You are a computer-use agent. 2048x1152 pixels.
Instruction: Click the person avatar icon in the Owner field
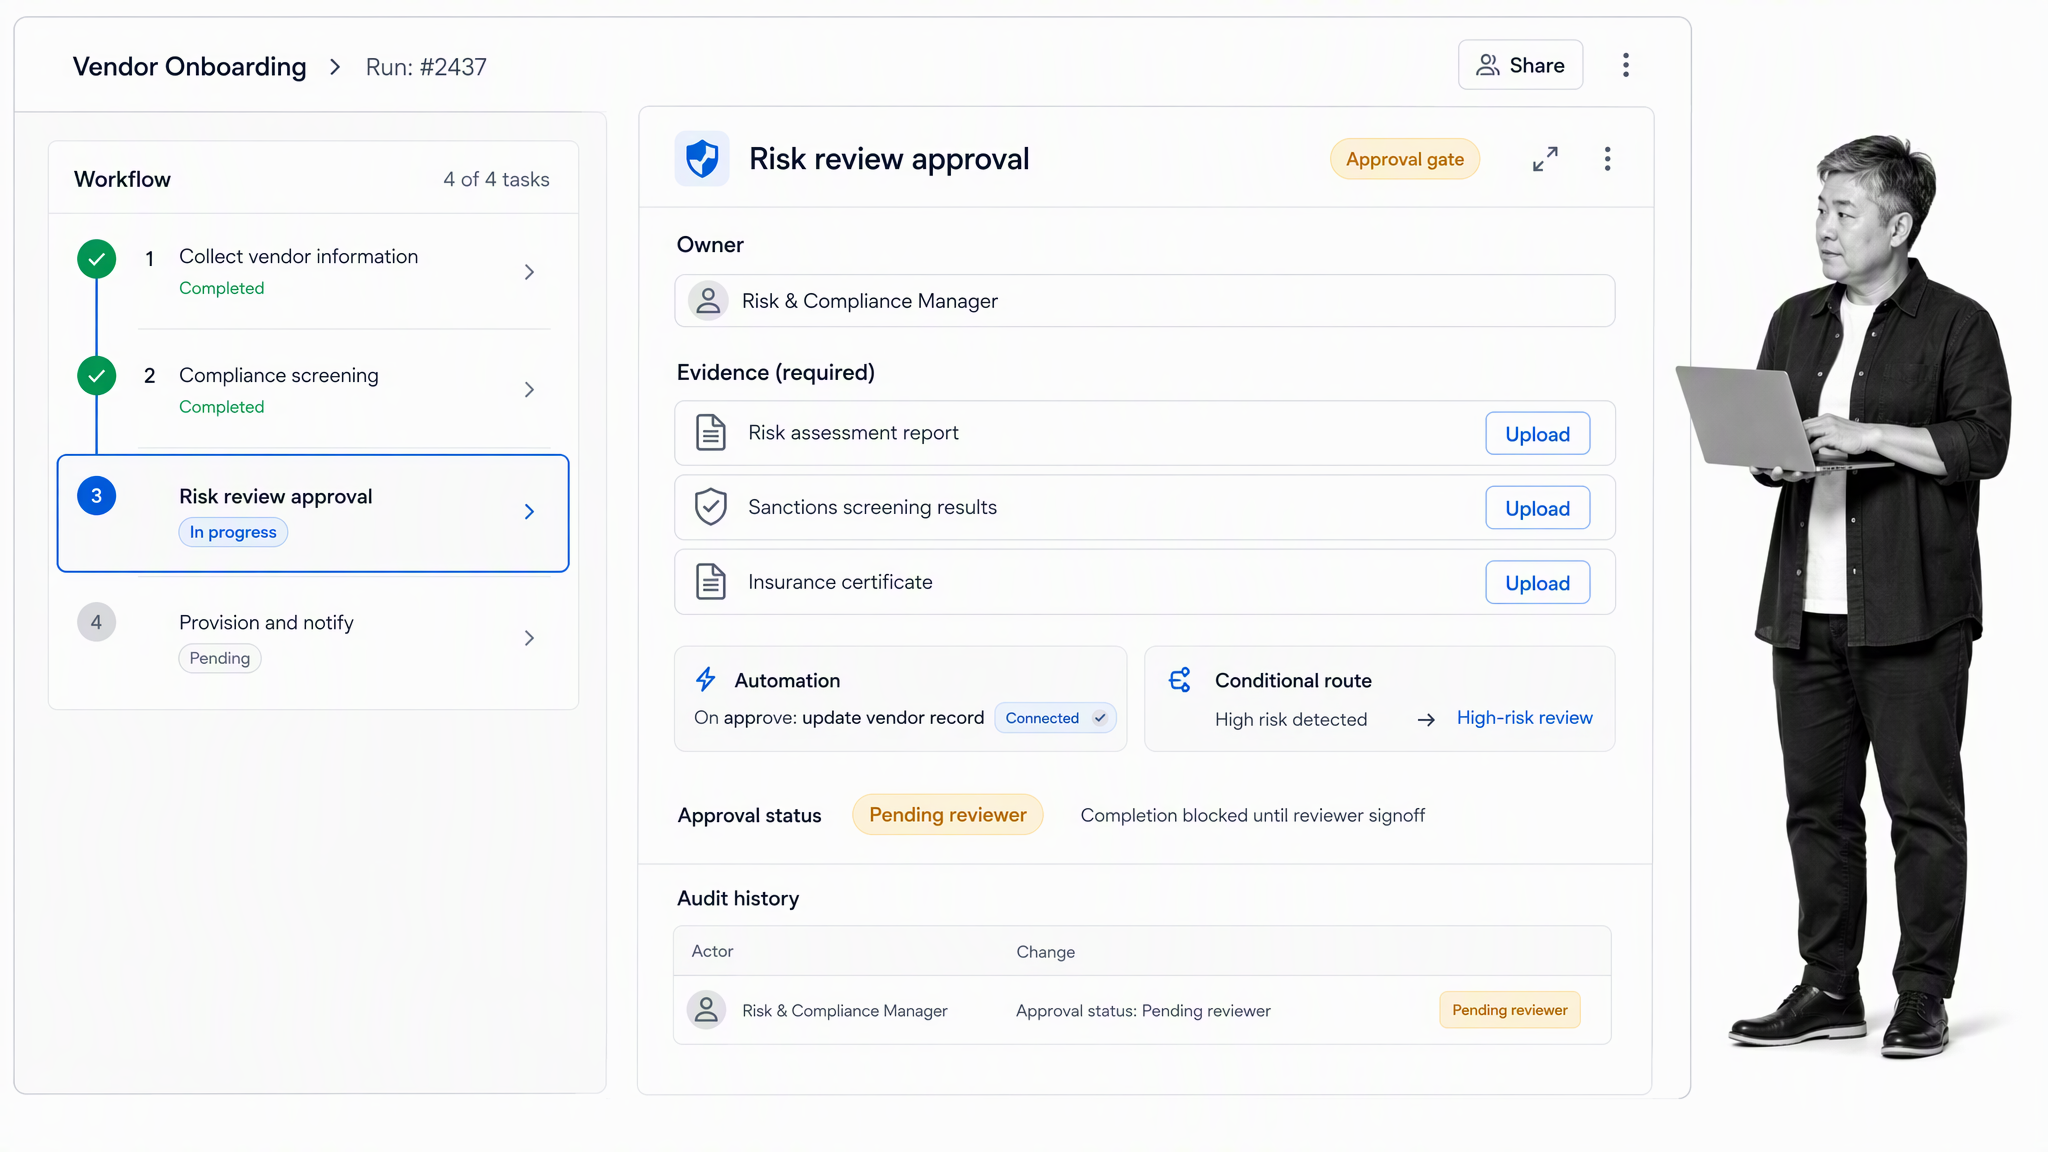click(708, 301)
